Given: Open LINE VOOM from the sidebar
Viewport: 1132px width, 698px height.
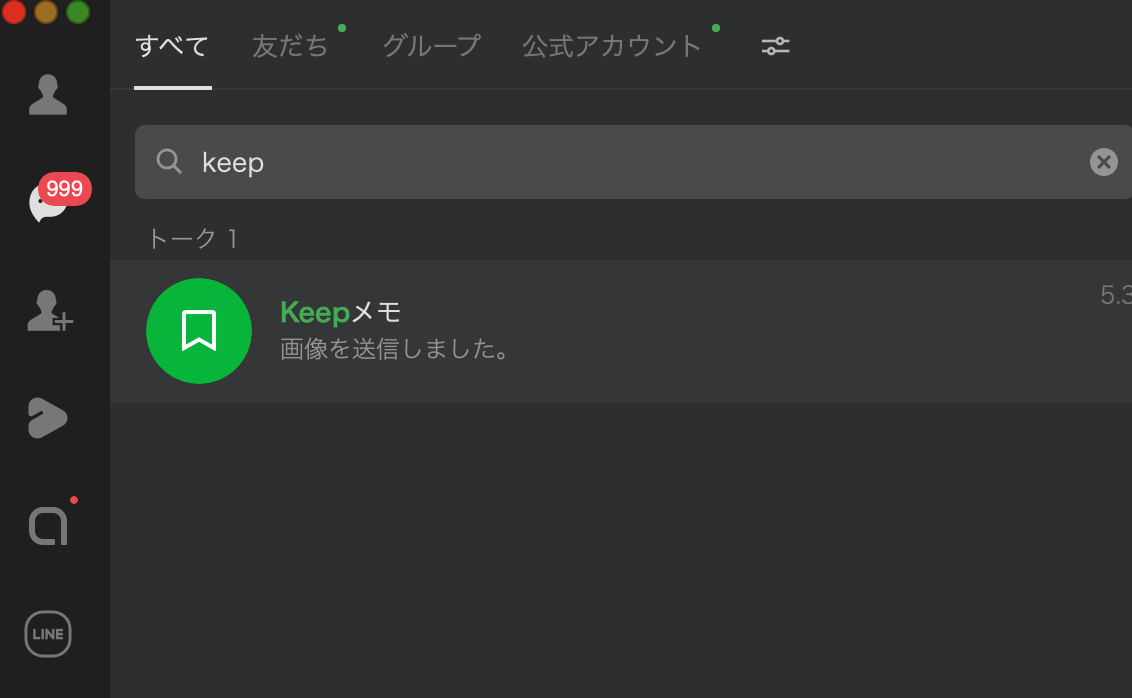Looking at the screenshot, I should click(47, 418).
